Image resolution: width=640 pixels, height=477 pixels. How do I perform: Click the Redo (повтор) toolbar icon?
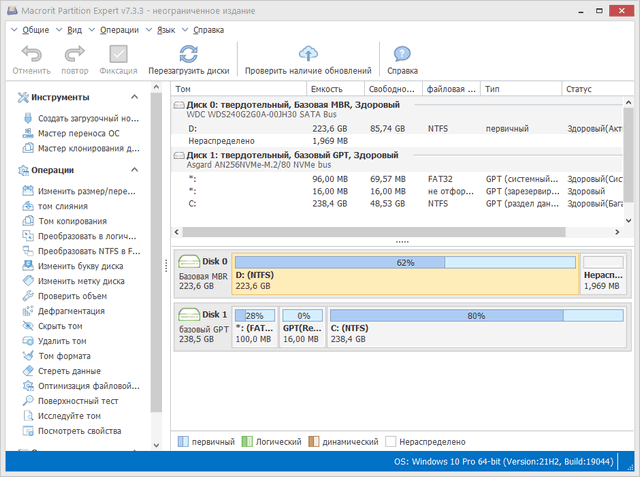tap(74, 55)
